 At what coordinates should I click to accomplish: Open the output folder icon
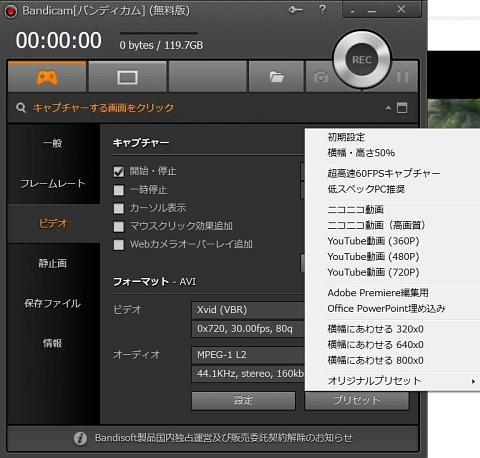click(x=276, y=77)
